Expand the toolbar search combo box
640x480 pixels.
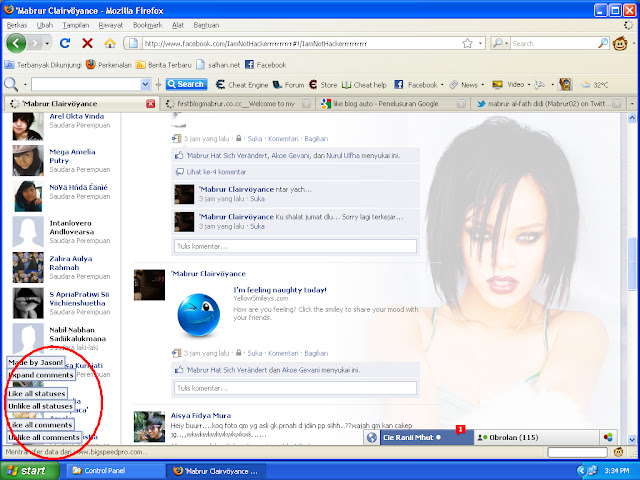(x=145, y=84)
